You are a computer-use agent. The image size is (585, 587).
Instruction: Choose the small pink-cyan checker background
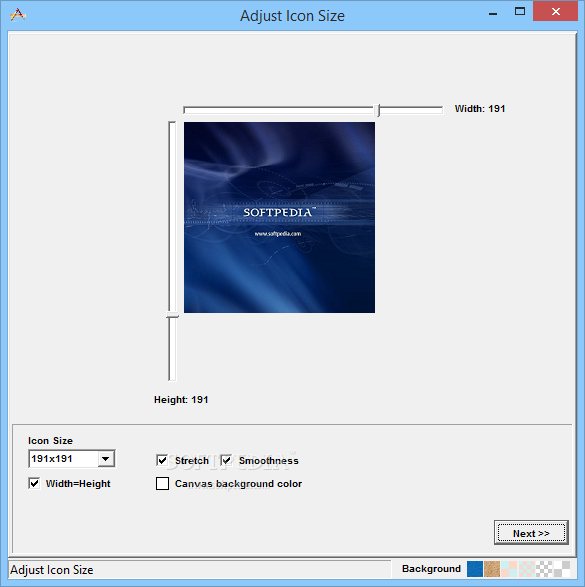coord(527,569)
